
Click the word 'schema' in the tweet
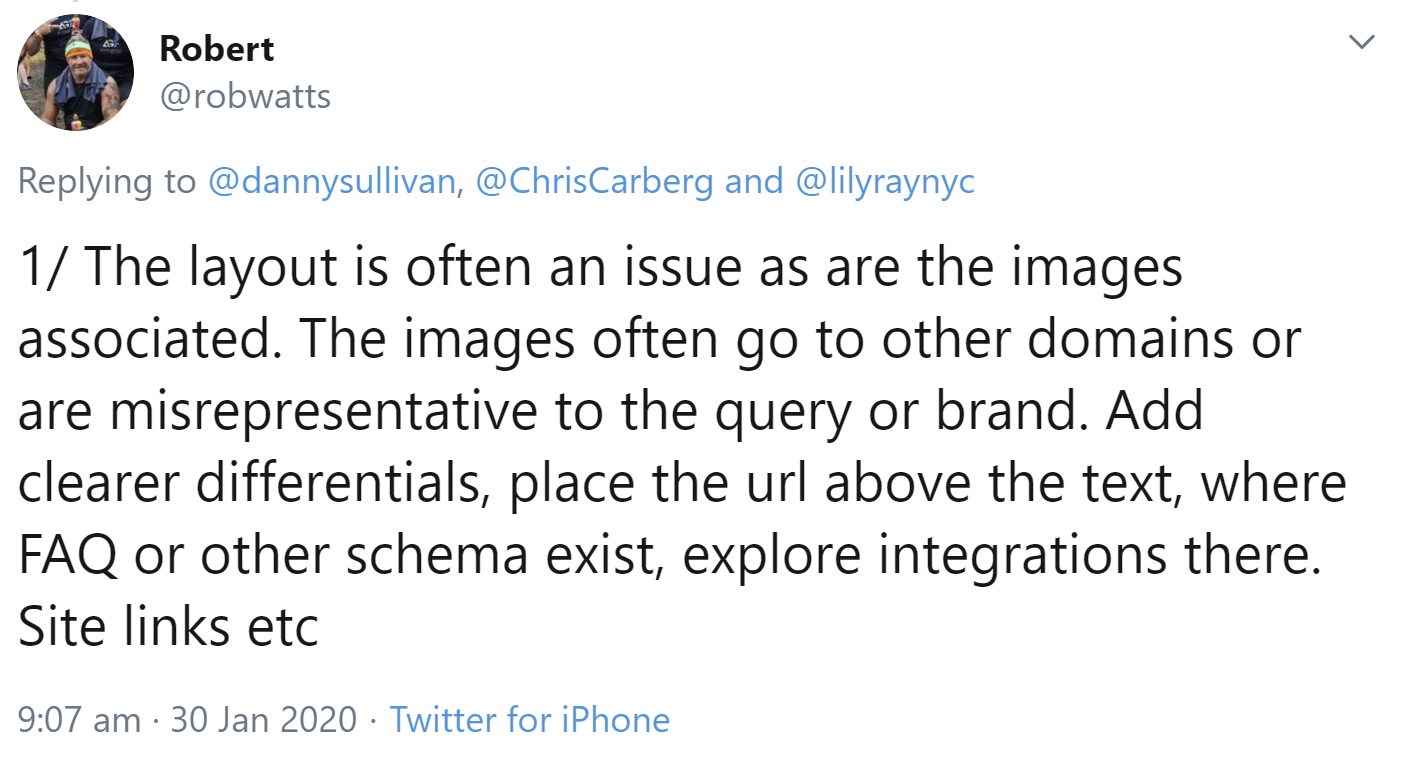[436, 556]
